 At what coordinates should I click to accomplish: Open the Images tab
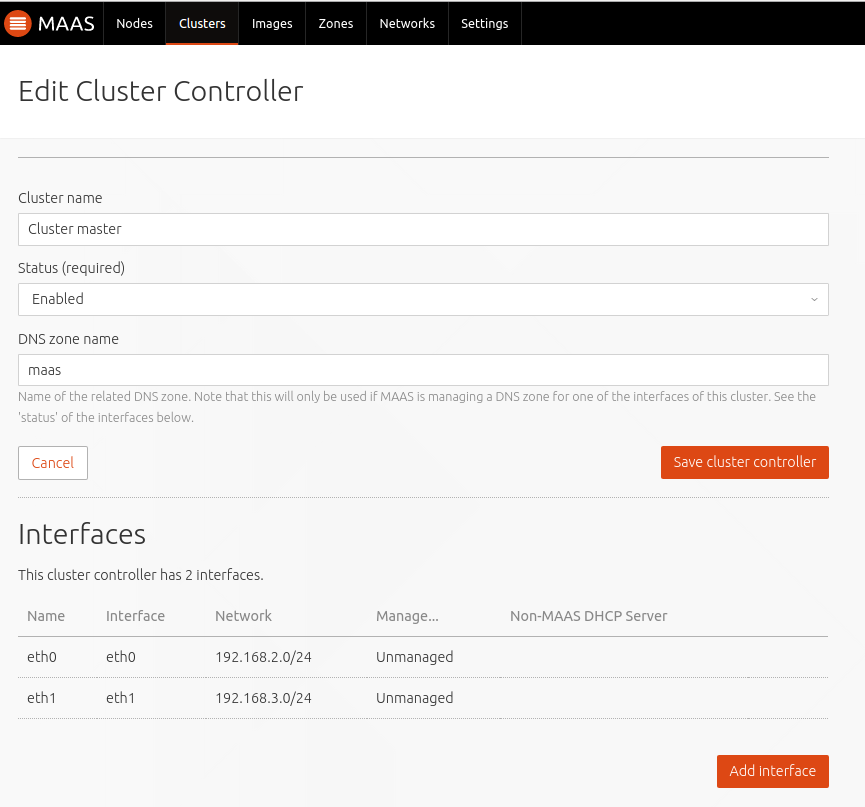(272, 24)
